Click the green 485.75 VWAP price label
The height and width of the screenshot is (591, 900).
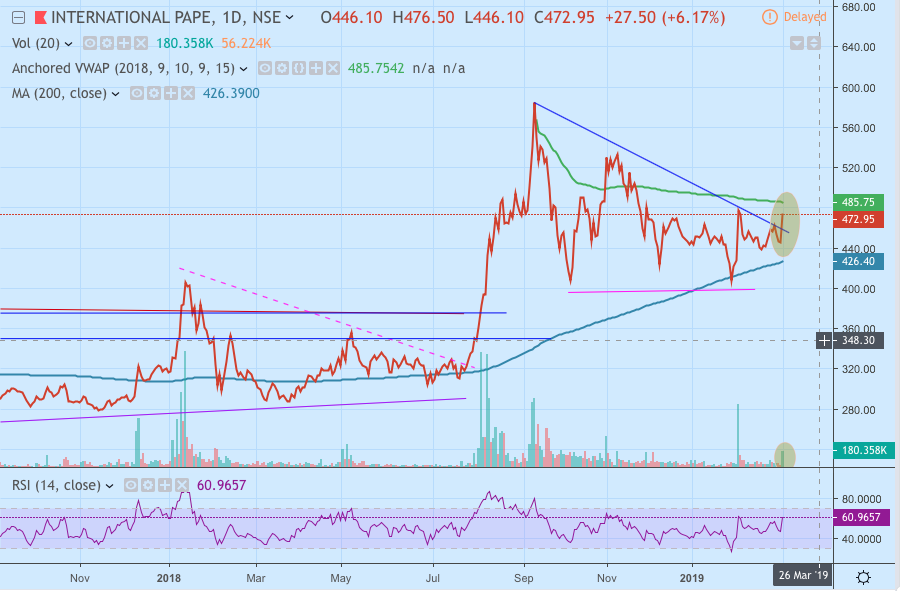(x=858, y=202)
